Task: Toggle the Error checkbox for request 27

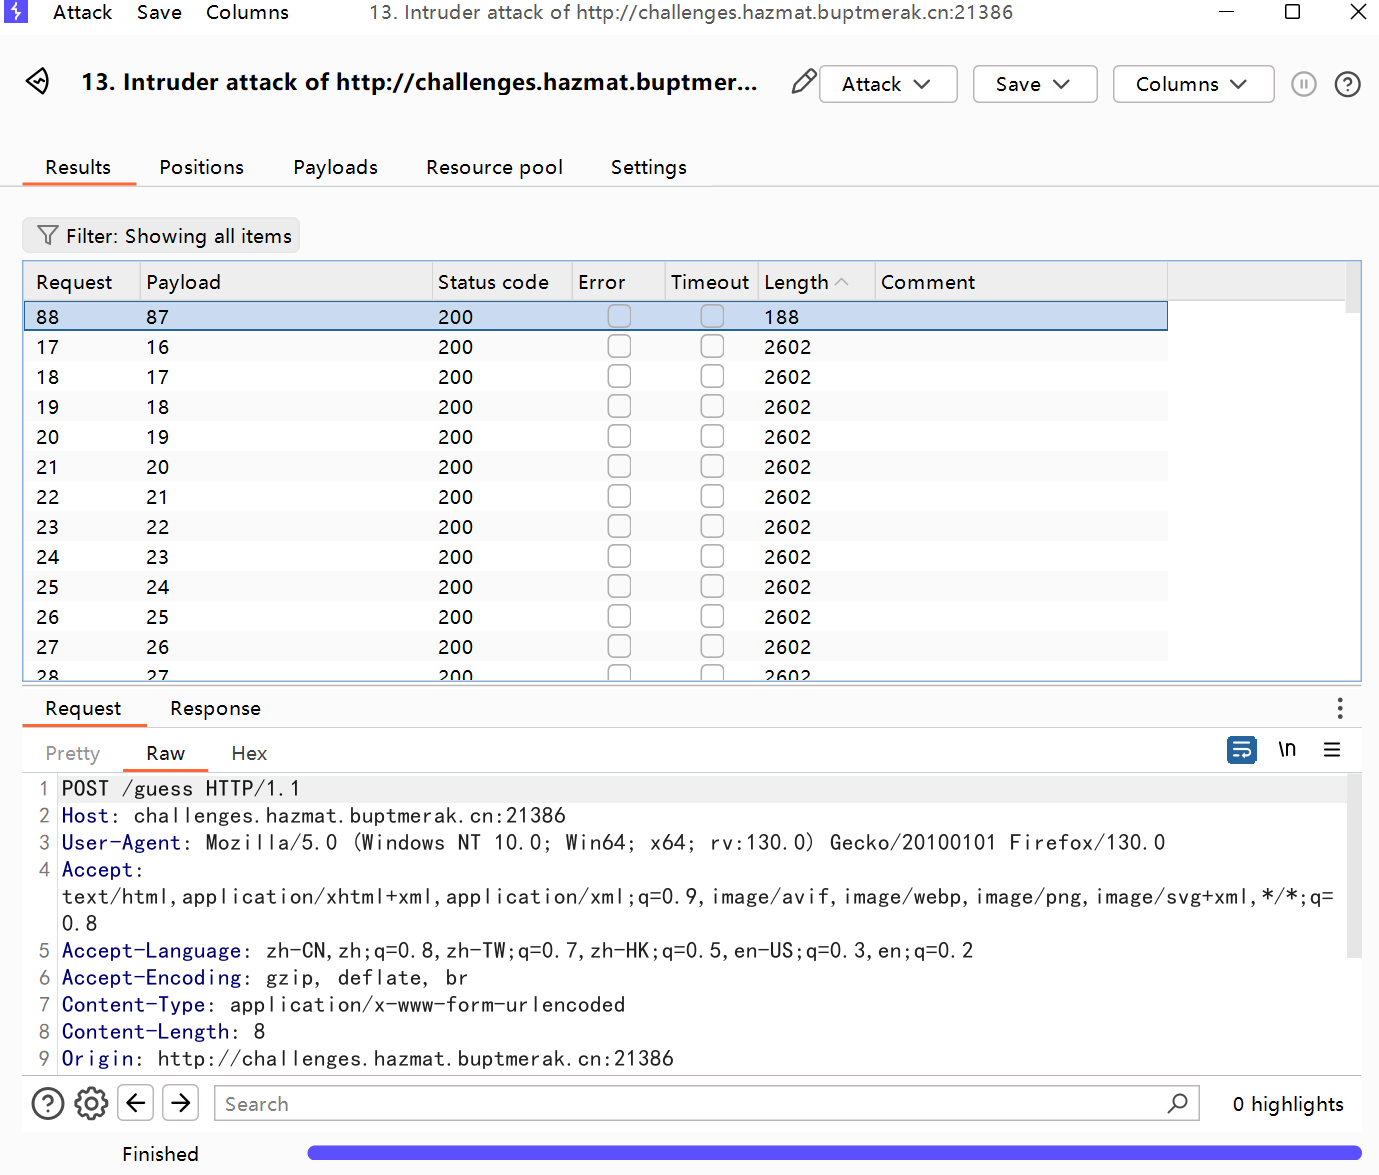Action: pos(620,646)
